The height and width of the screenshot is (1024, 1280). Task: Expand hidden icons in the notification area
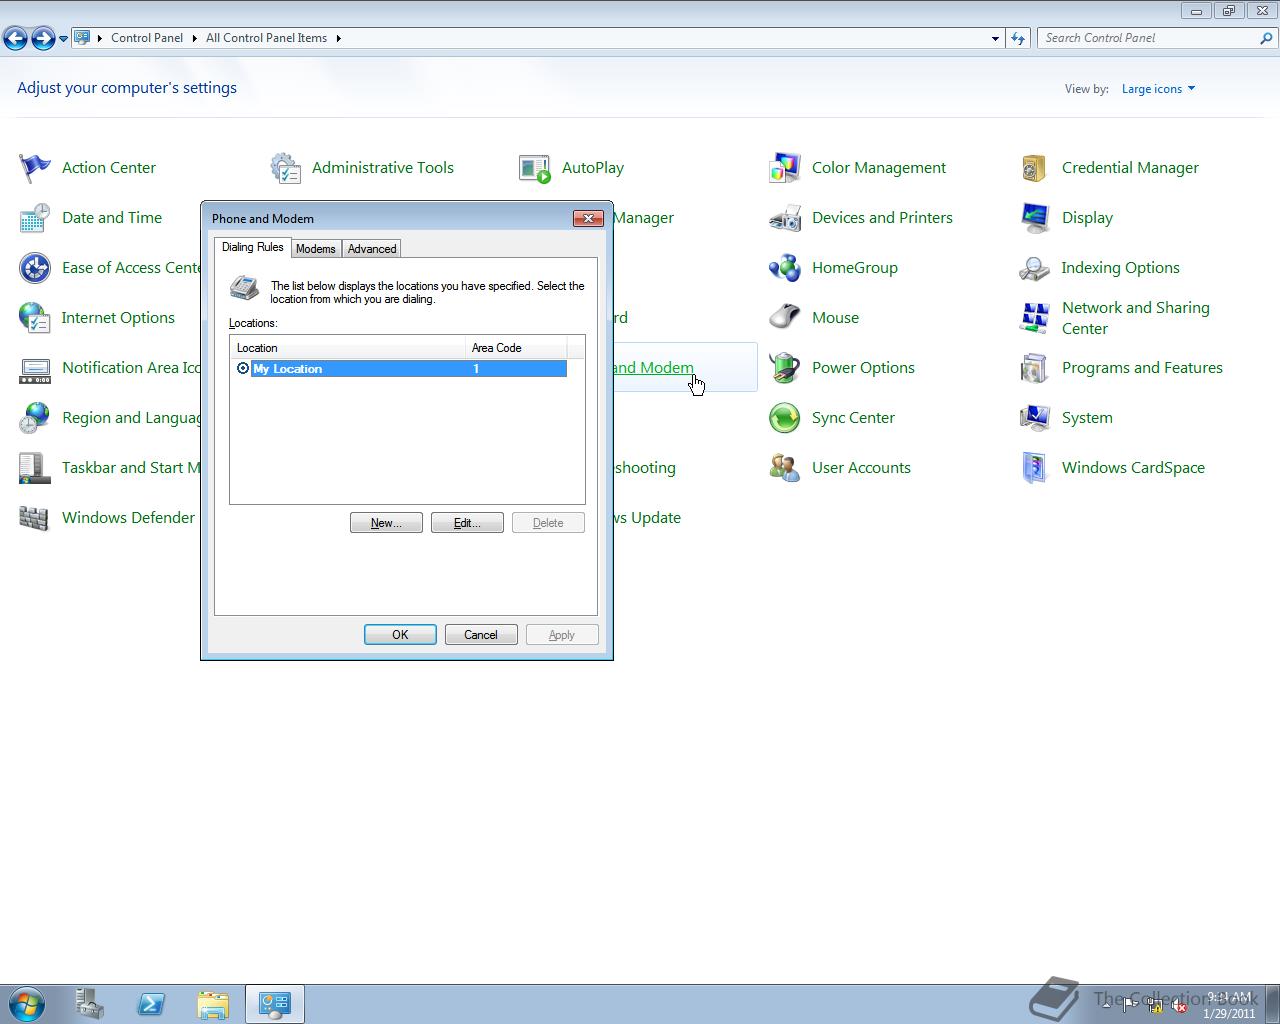coord(1104,1006)
